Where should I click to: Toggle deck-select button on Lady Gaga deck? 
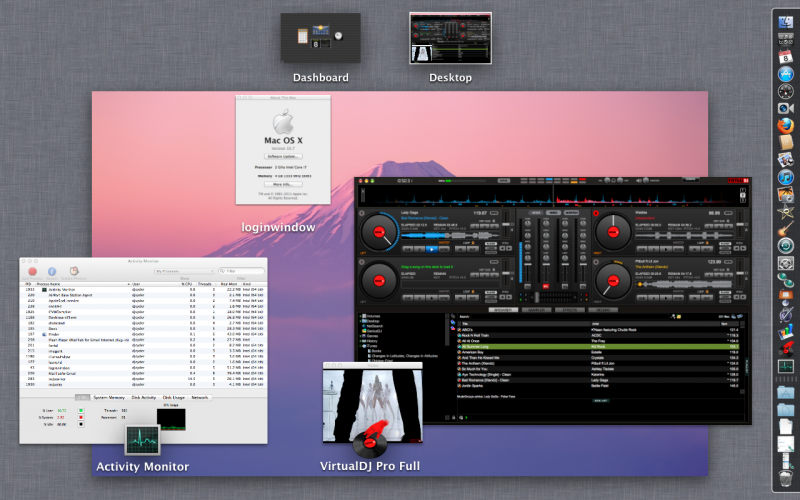(x=362, y=213)
